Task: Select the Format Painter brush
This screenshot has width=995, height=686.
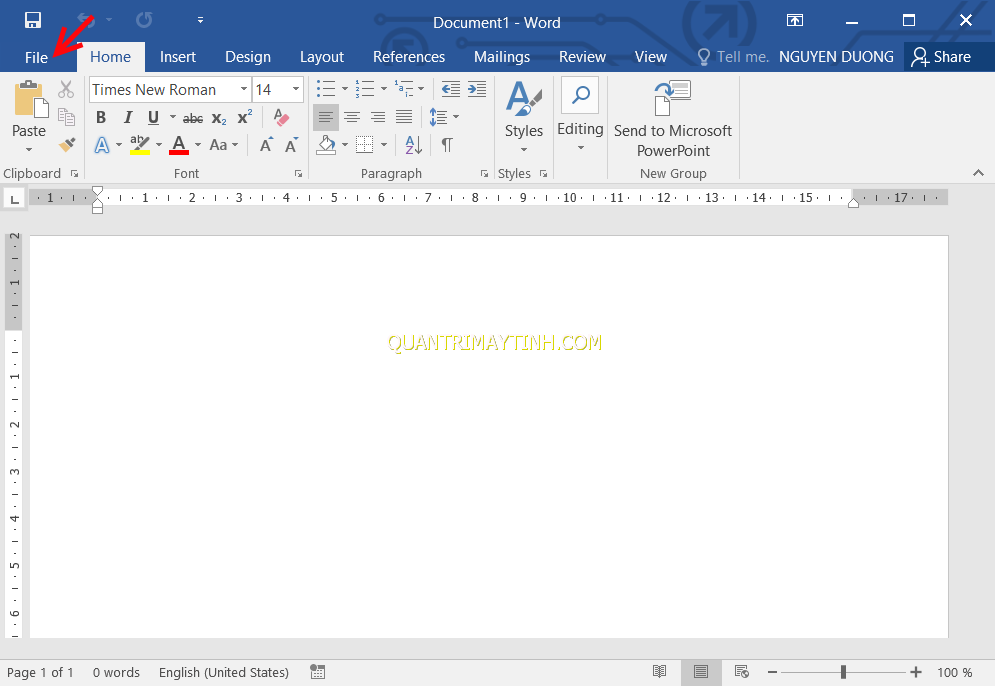Action: coord(66,145)
